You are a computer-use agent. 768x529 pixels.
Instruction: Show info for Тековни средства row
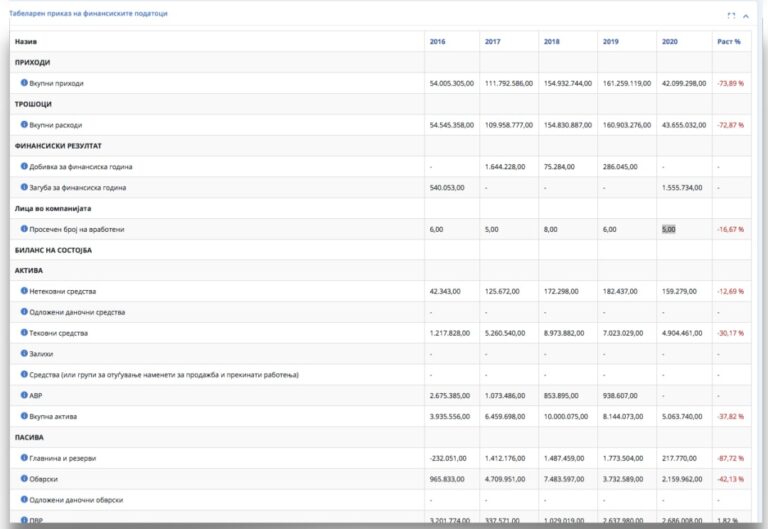[x=24, y=333]
